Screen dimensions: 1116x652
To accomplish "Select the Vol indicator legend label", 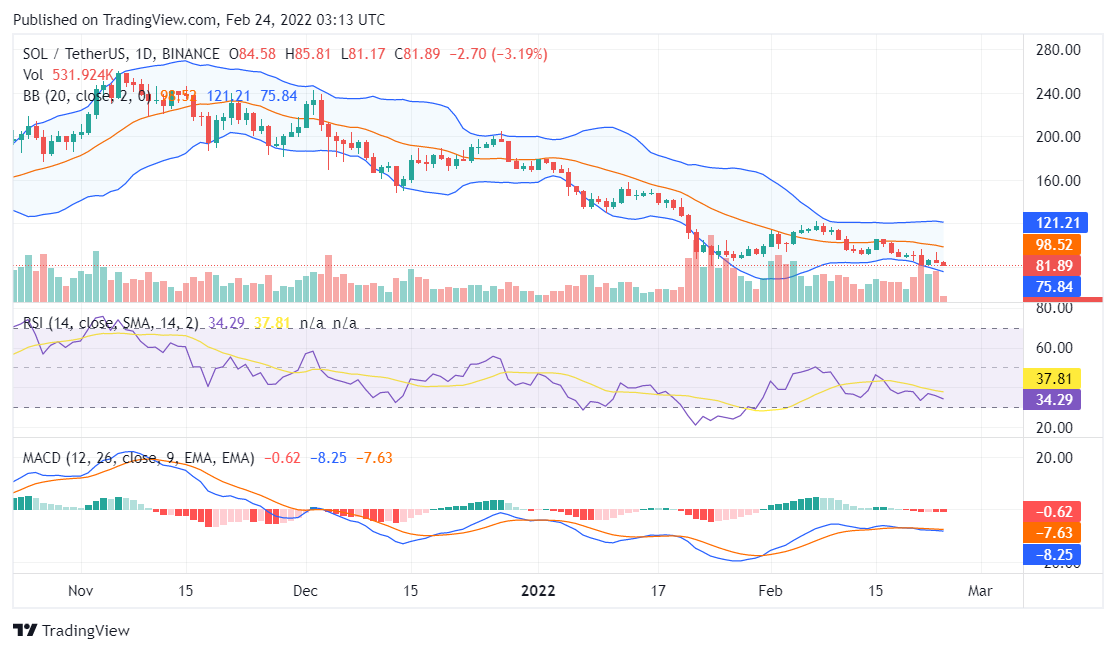I will [x=34, y=75].
